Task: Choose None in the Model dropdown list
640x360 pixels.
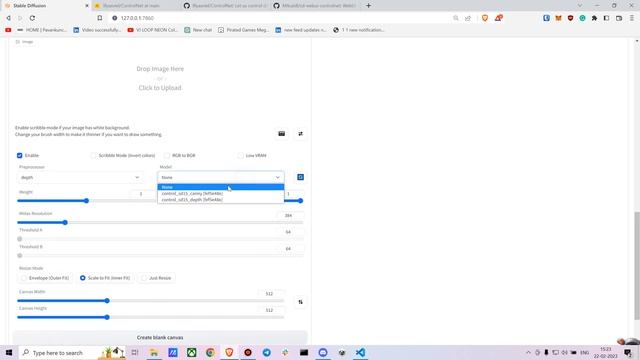Action: (221, 187)
